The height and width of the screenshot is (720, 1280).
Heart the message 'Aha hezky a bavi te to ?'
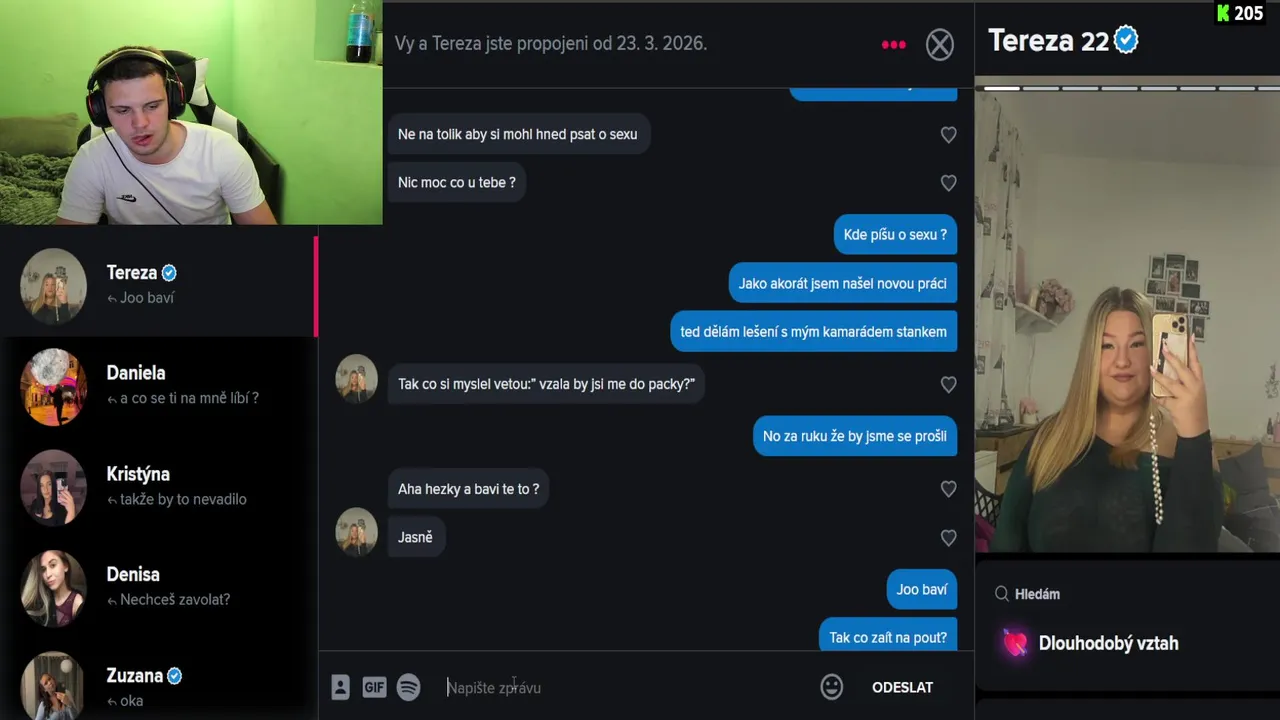coord(948,489)
